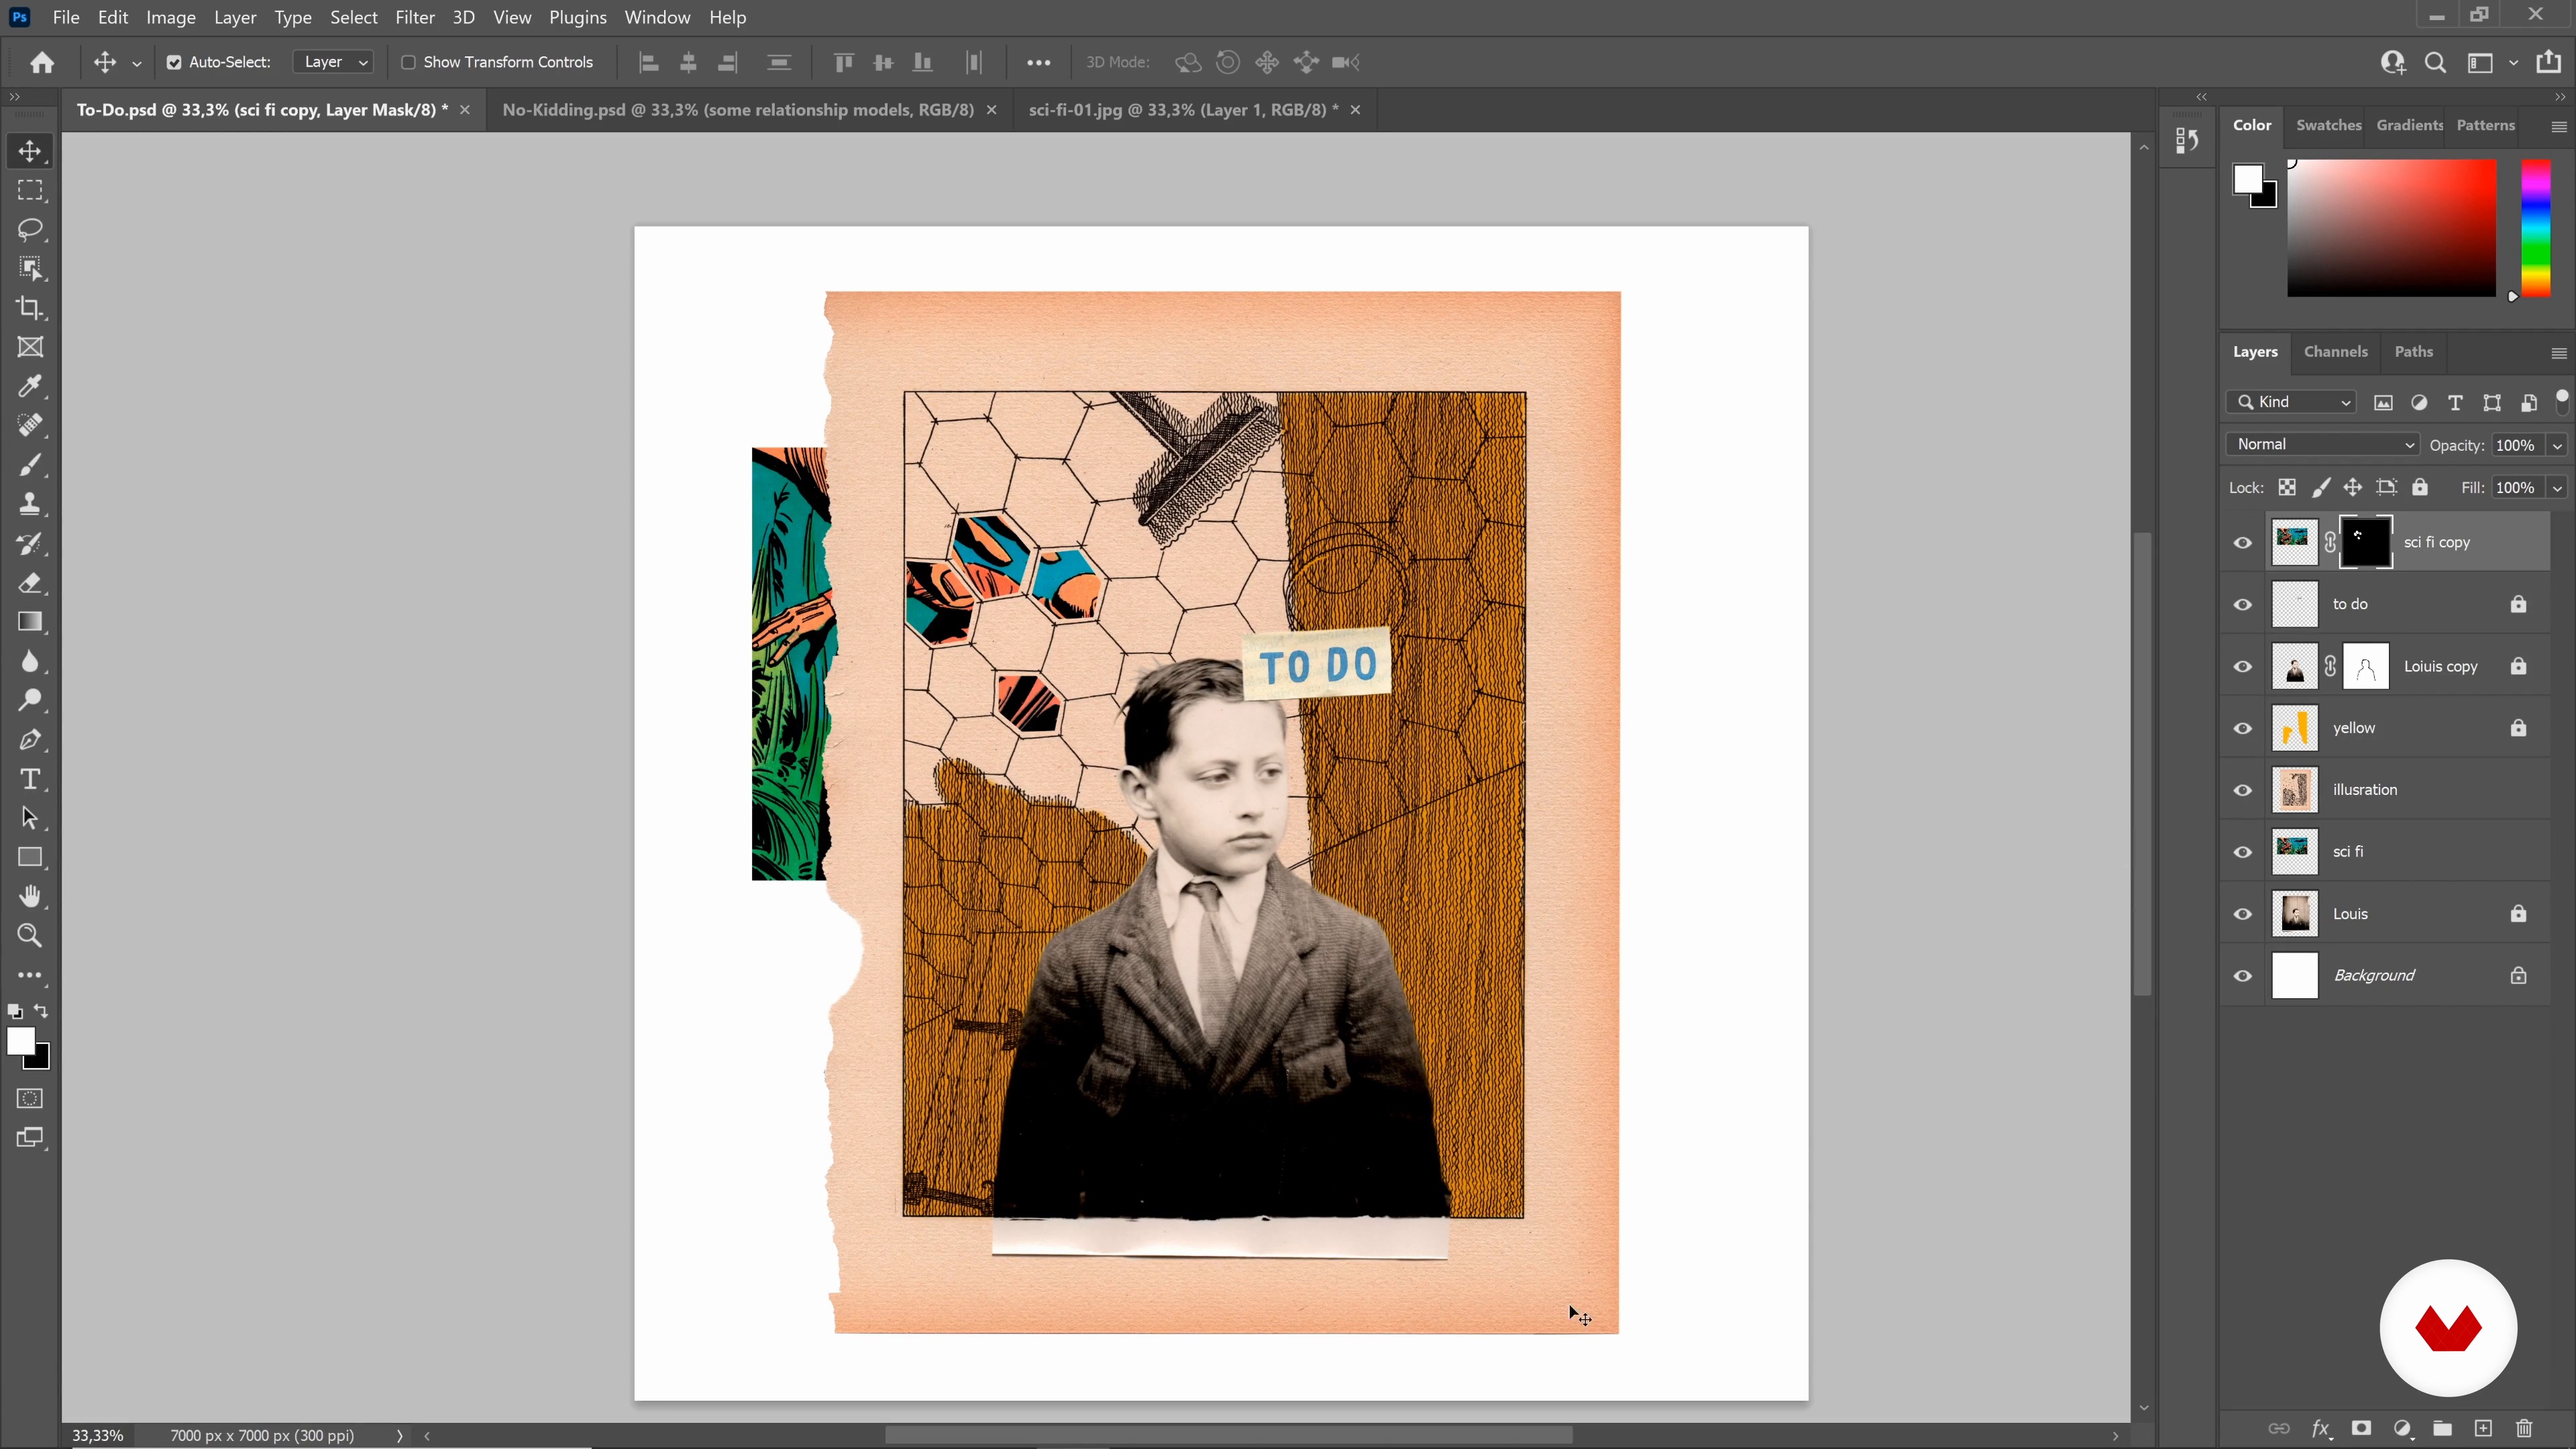Click the Home icon in options bar
Image resolution: width=2576 pixels, height=1449 pixels.
[42, 62]
